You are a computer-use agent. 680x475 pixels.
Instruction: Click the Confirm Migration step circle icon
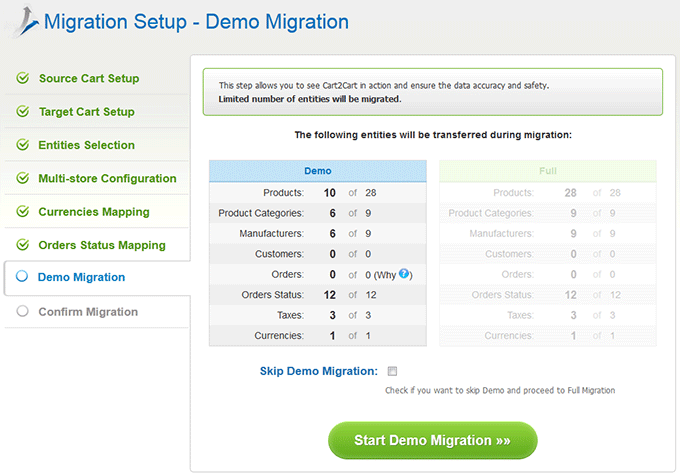coord(22,311)
